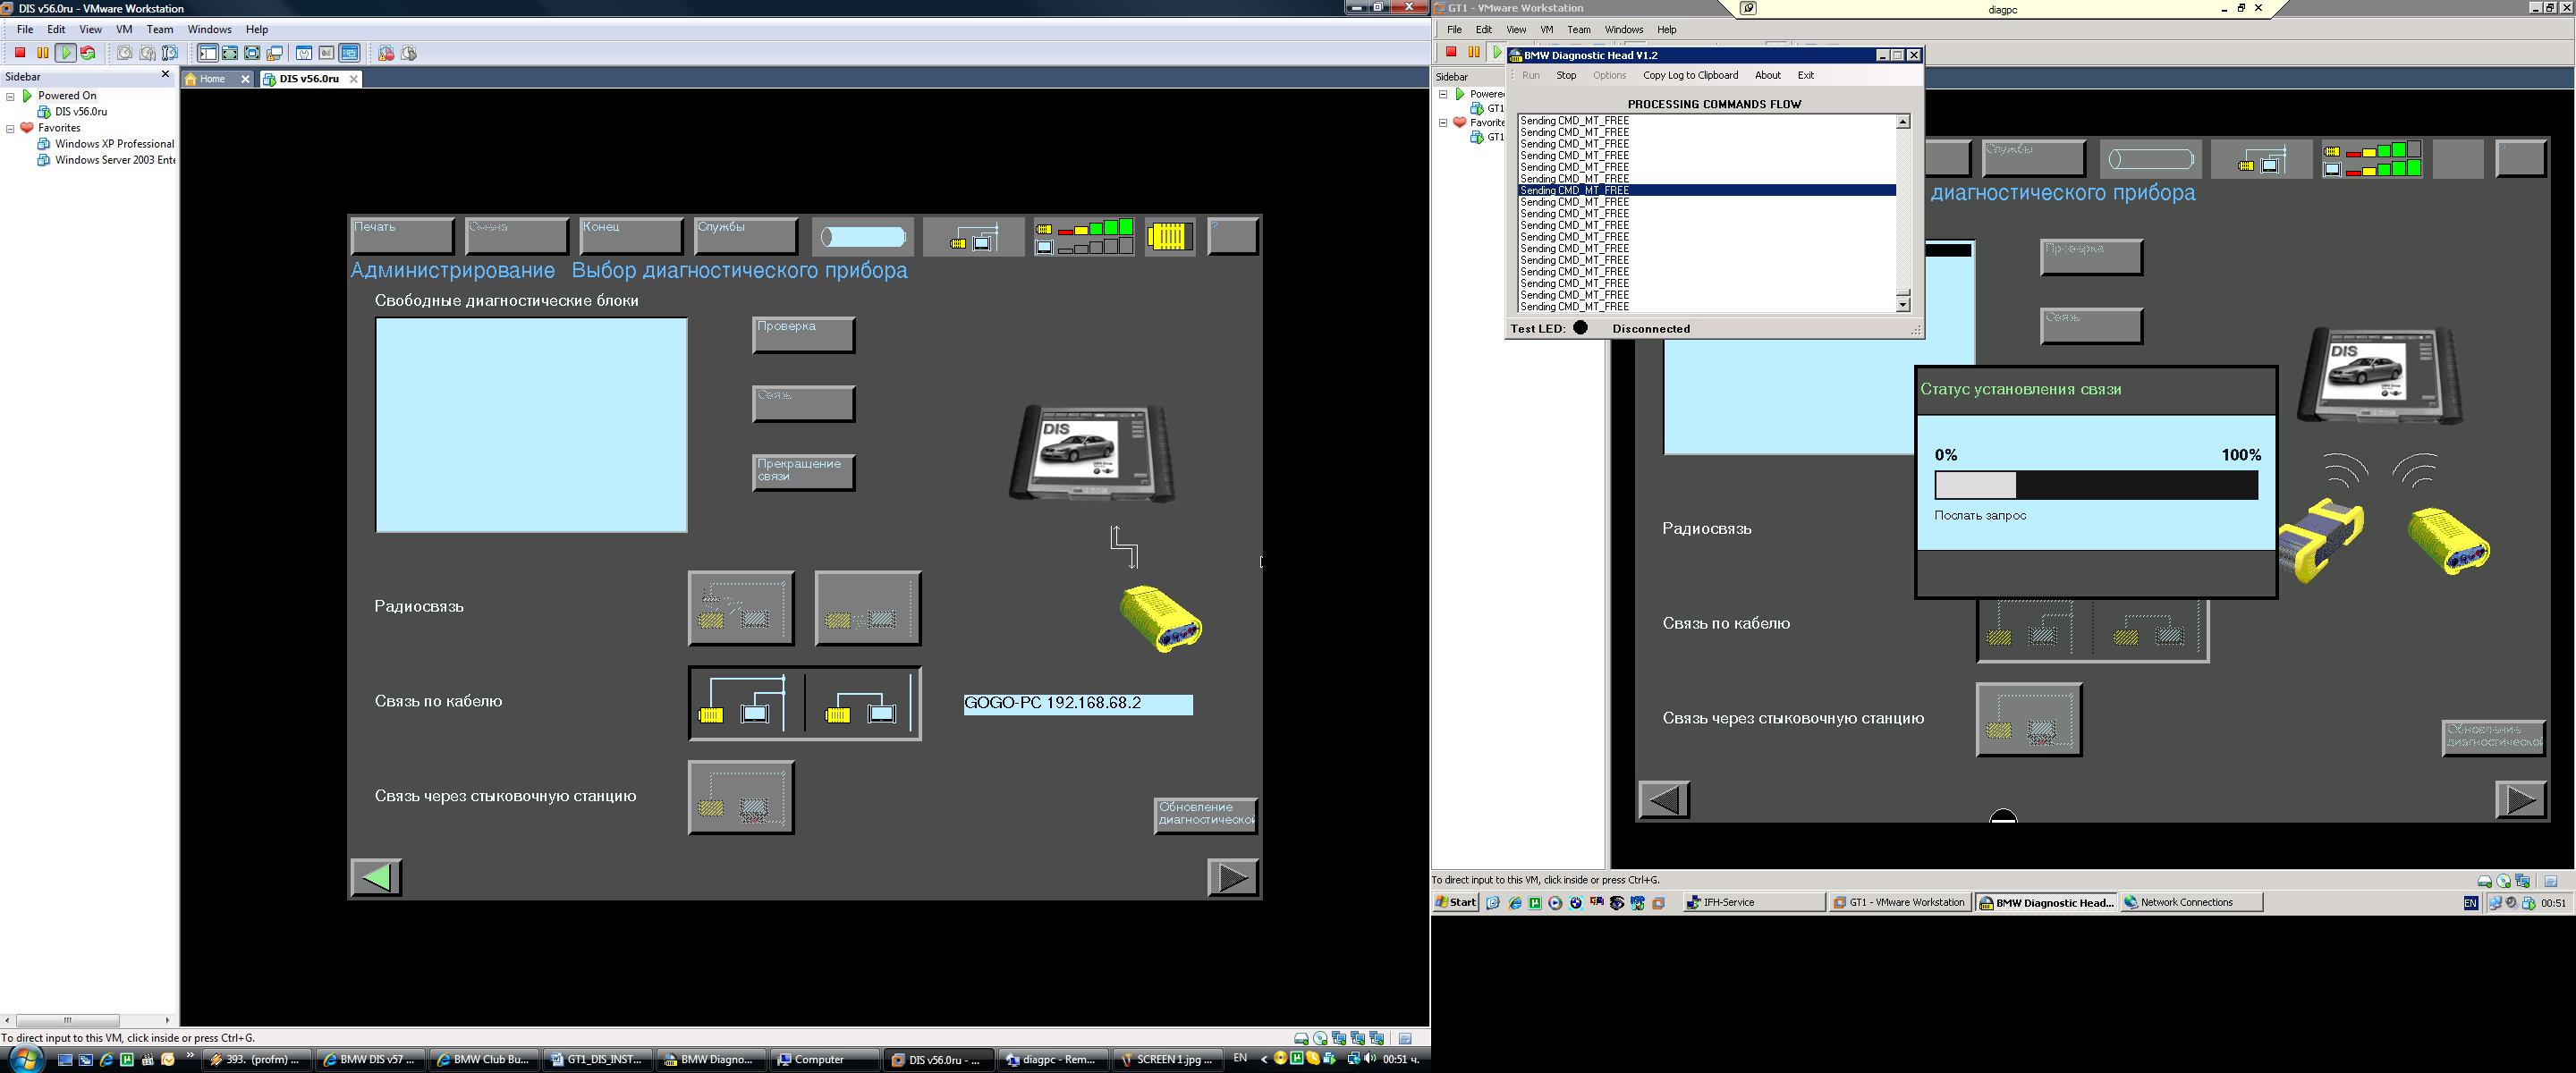Collapse the Powered On tree node
The width and height of the screenshot is (2576, 1073).
[10, 96]
